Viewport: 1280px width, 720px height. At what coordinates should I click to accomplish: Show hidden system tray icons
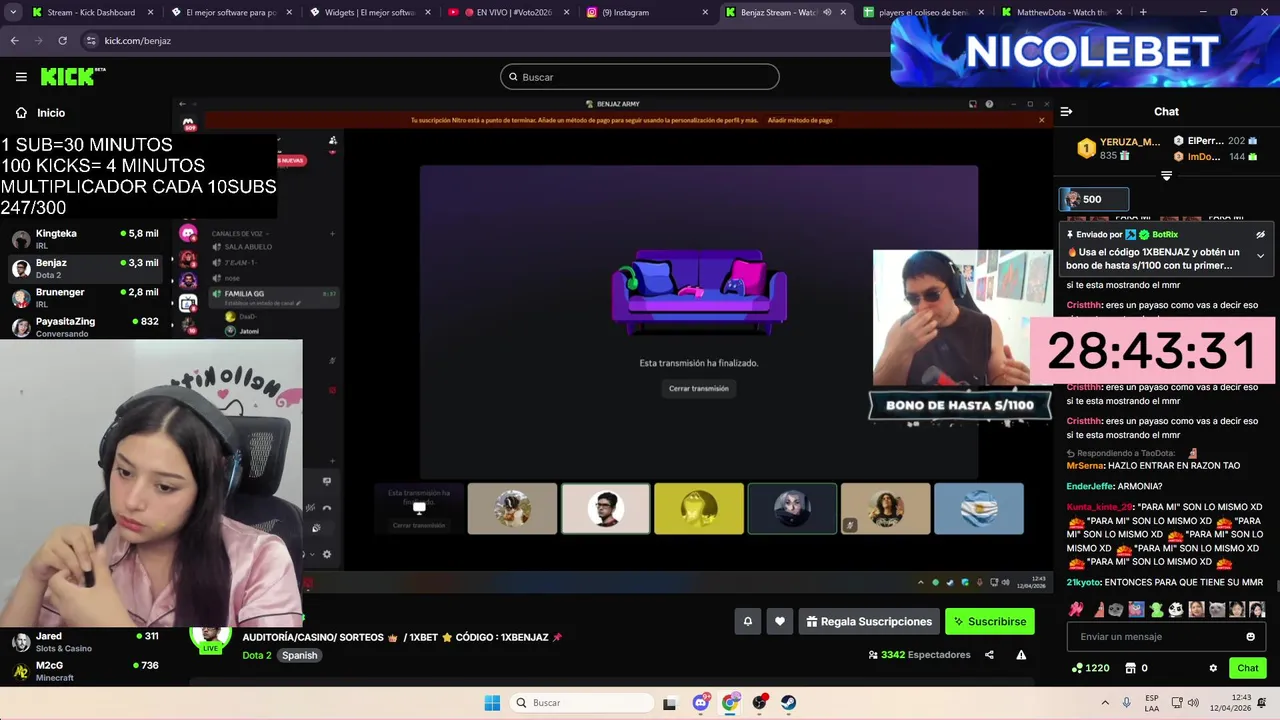tap(1105, 703)
